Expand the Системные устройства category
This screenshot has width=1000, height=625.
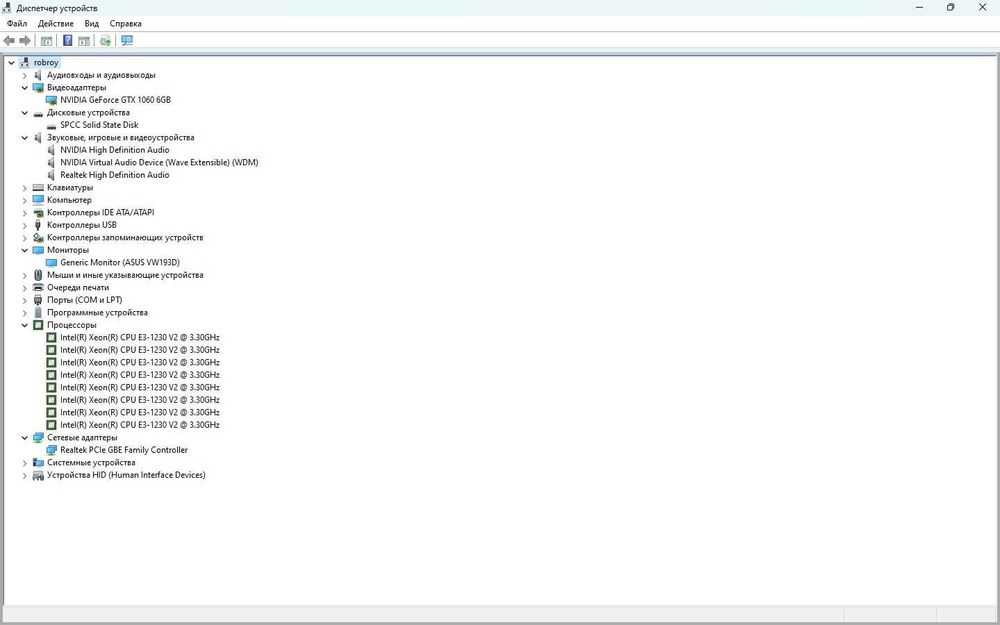[25, 463]
